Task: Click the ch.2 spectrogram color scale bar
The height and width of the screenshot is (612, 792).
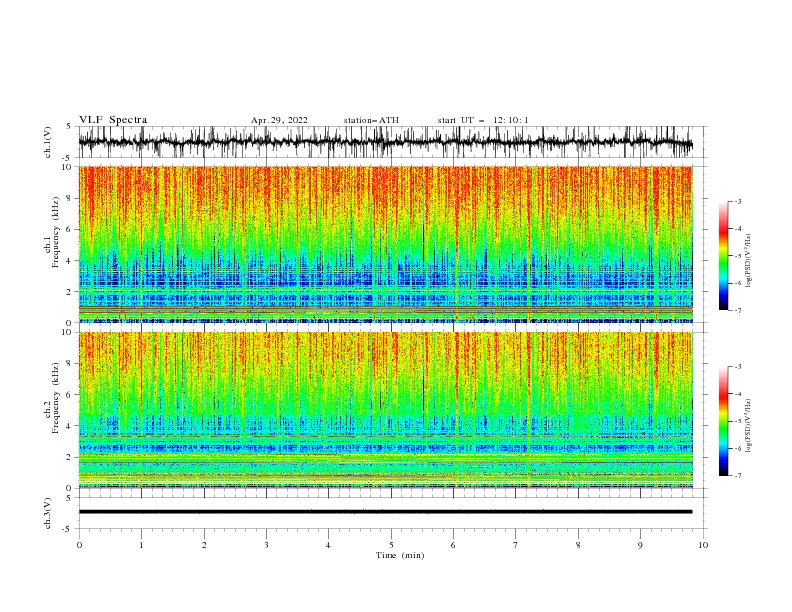Action: (724, 421)
